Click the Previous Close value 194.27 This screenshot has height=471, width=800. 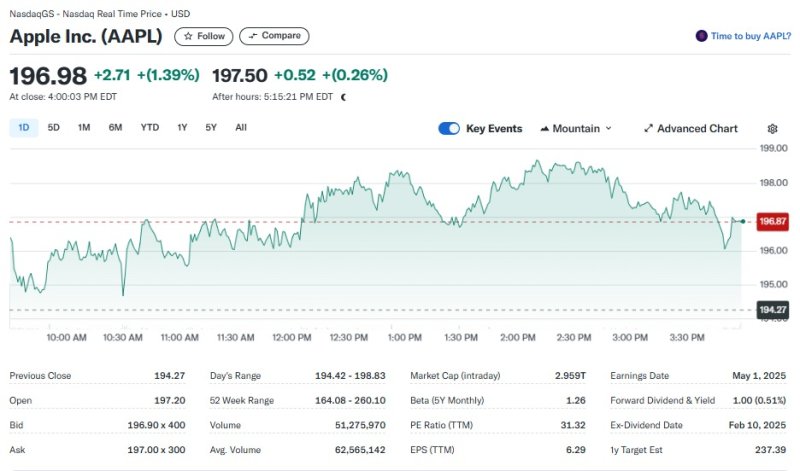click(x=169, y=376)
